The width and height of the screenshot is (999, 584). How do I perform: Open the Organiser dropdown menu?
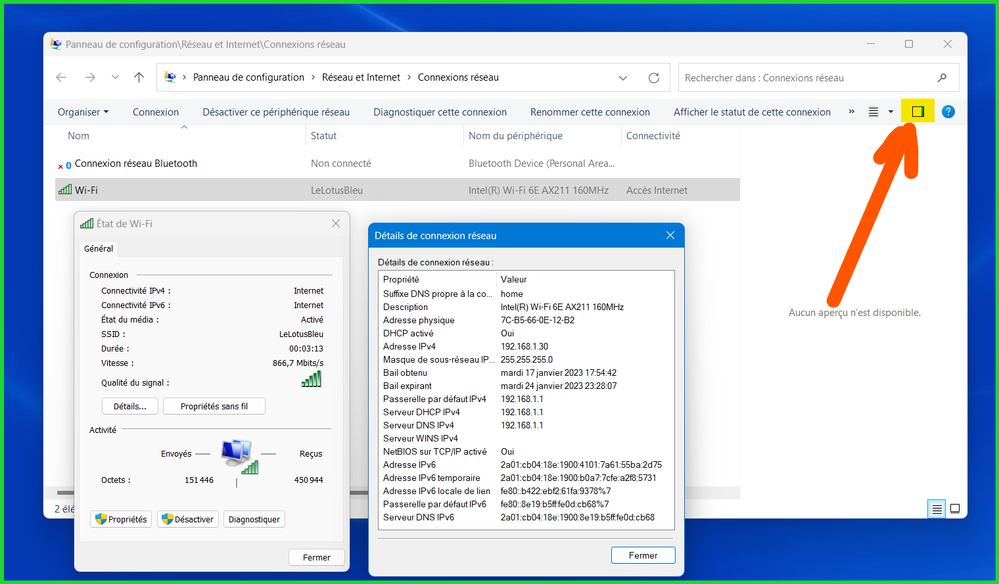pos(83,112)
